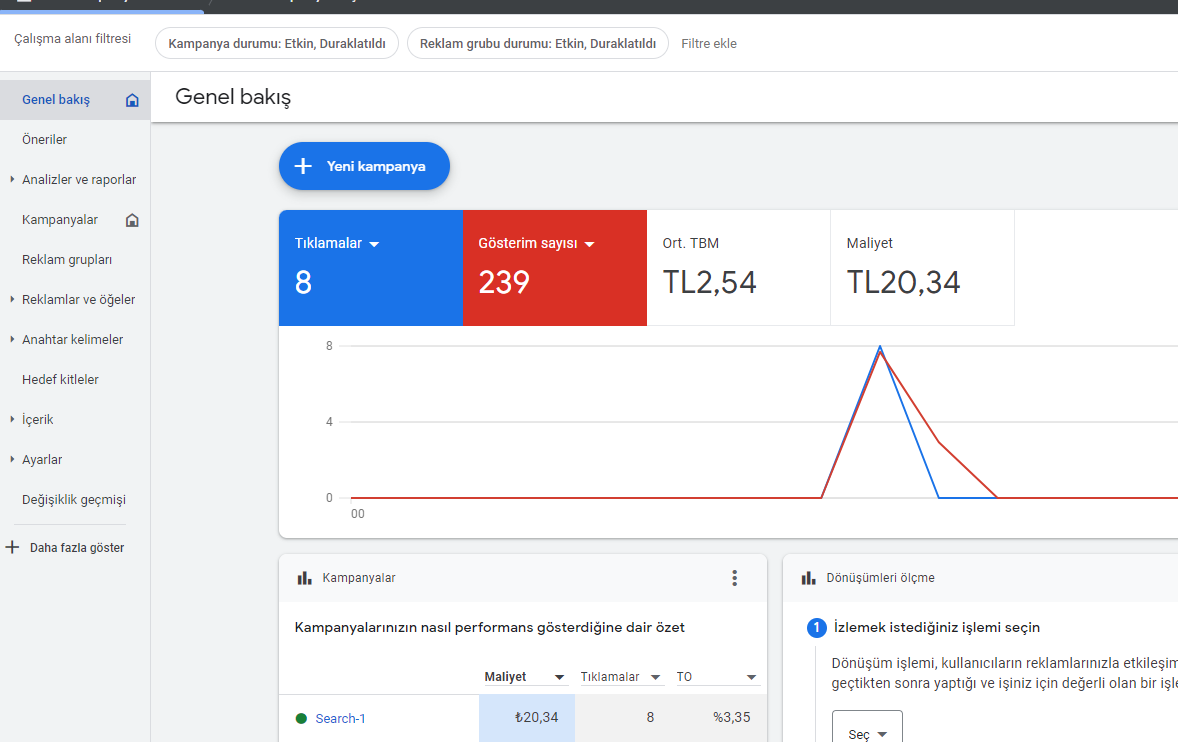Click the step 1 circle icon
Viewport: 1178px width, 742px height.
[x=817, y=628]
